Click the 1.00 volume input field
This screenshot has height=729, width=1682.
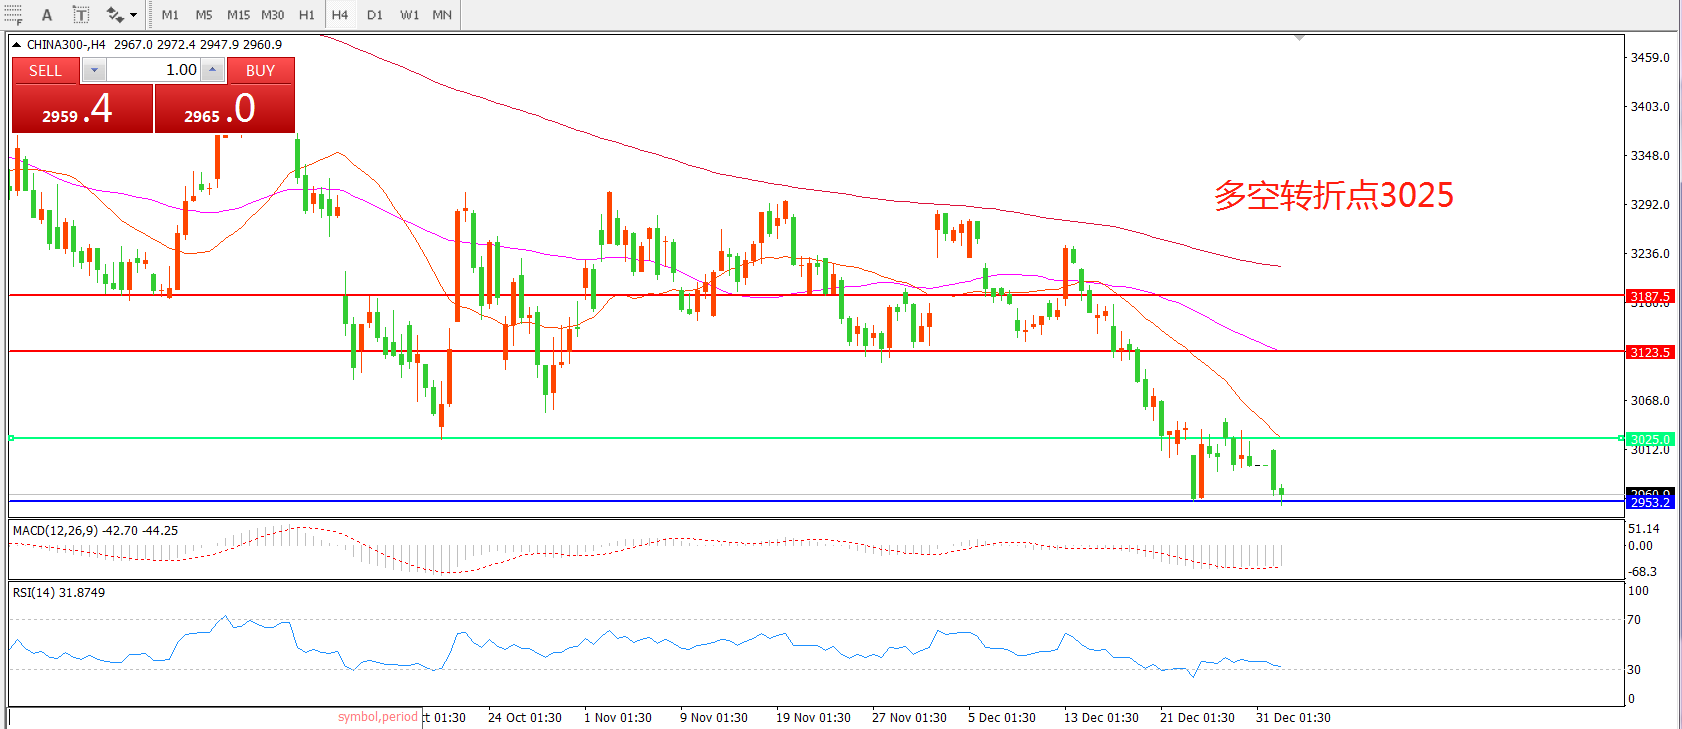153,70
